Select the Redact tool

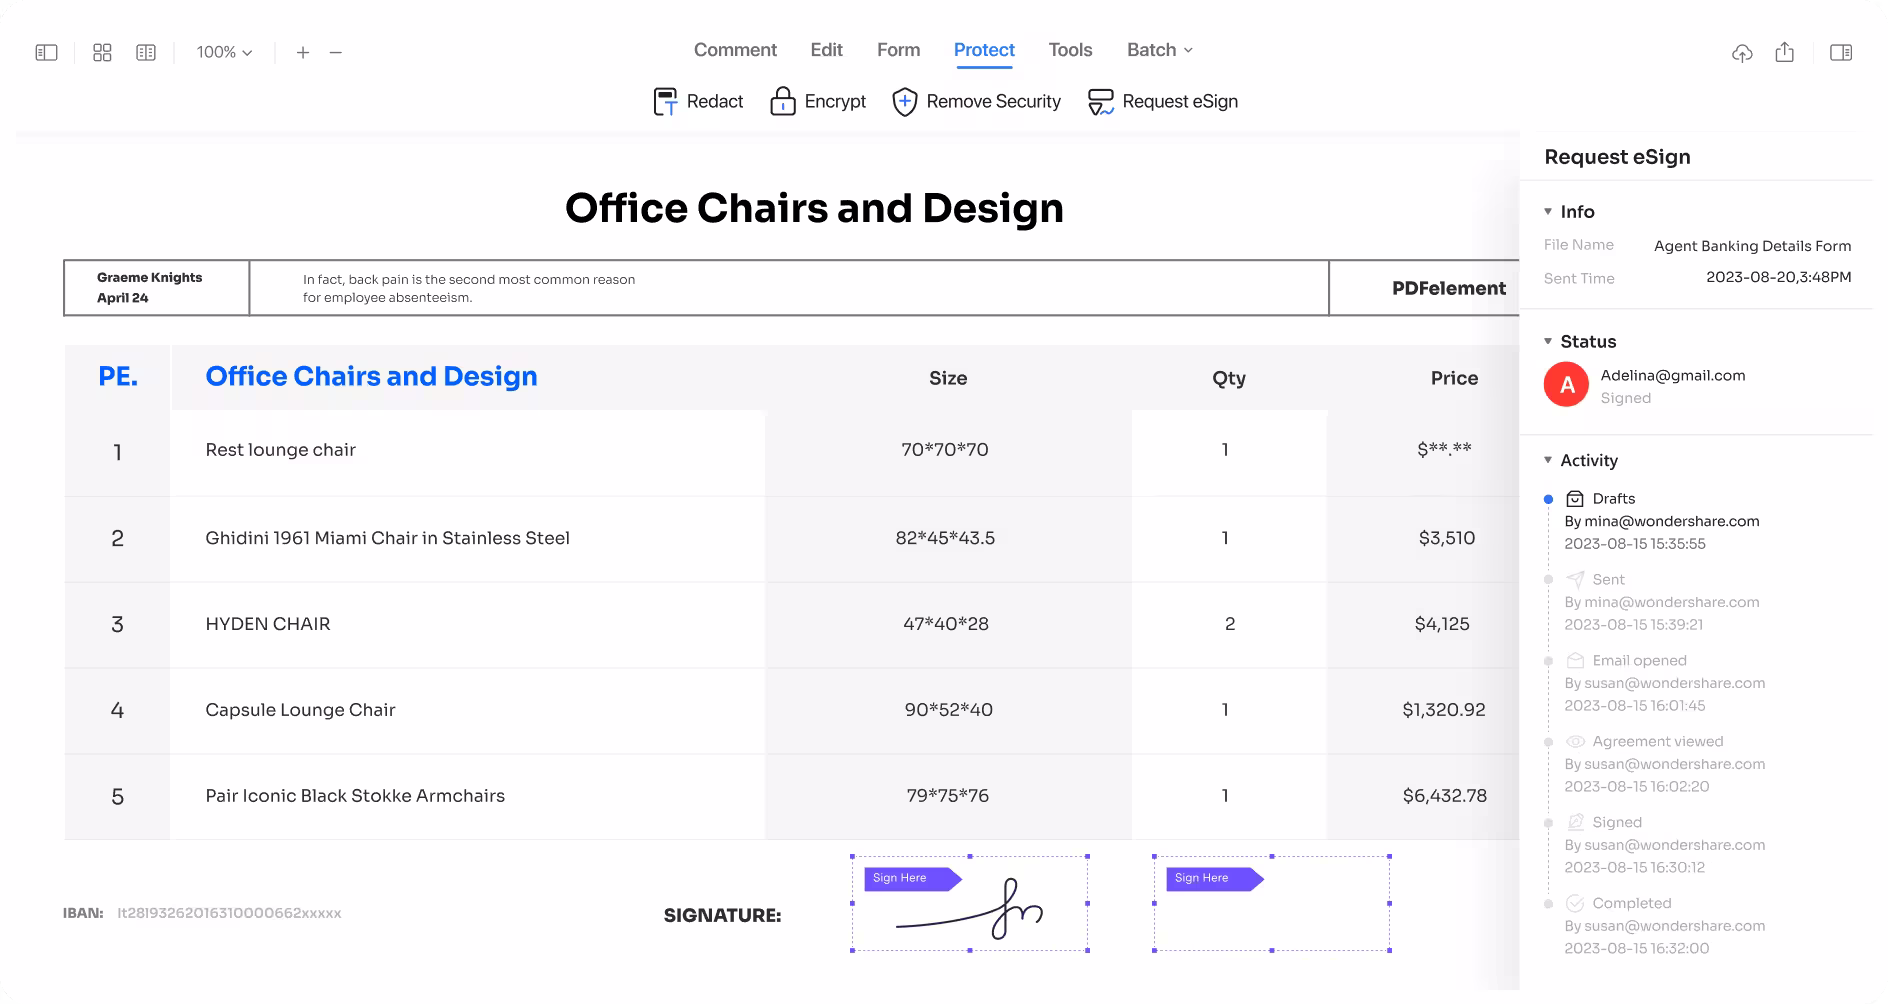pyautogui.click(x=698, y=101)
